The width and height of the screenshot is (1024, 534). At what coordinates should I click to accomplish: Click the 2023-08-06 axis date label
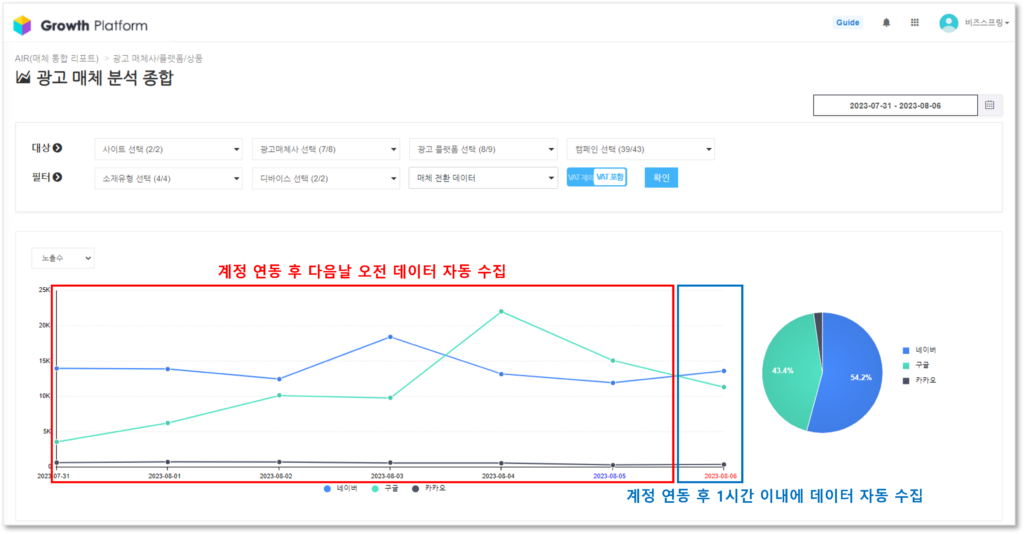[720, 477]
